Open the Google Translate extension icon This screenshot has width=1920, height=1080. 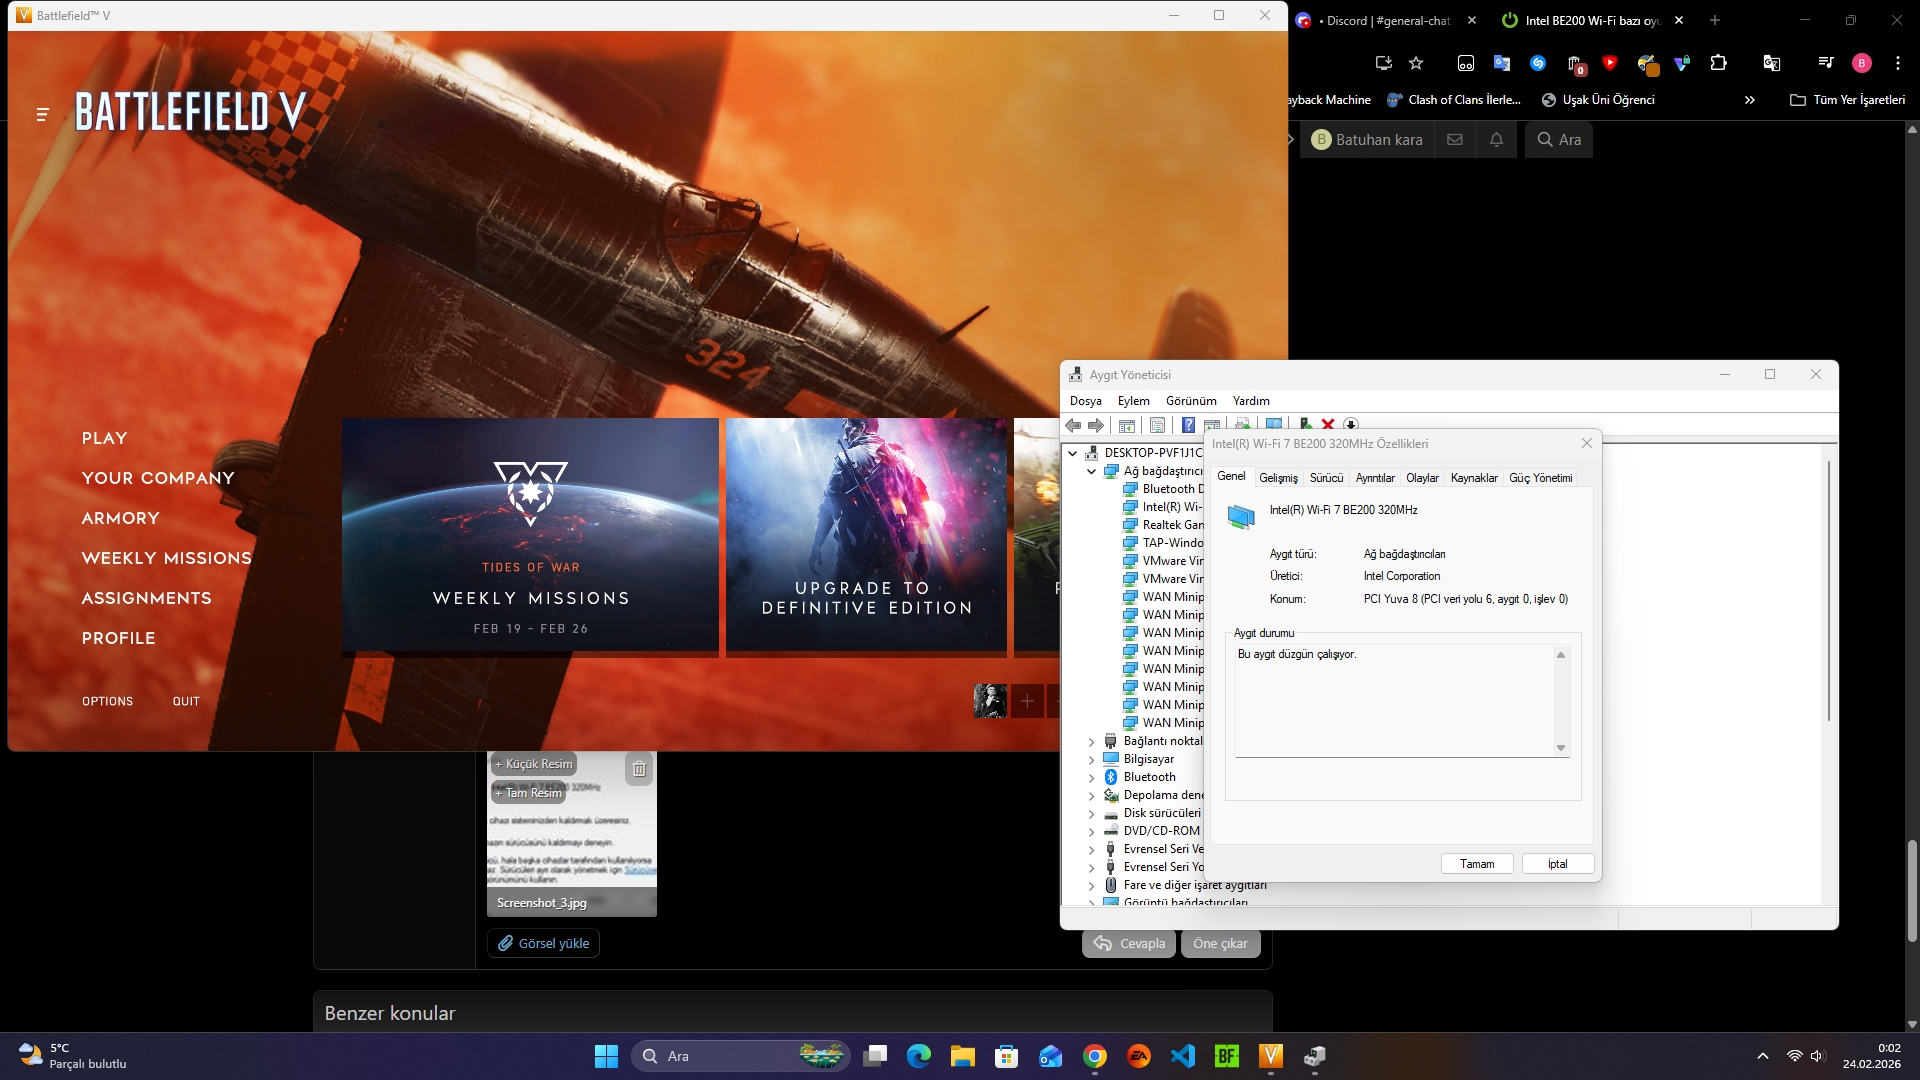pos(1502,63)
